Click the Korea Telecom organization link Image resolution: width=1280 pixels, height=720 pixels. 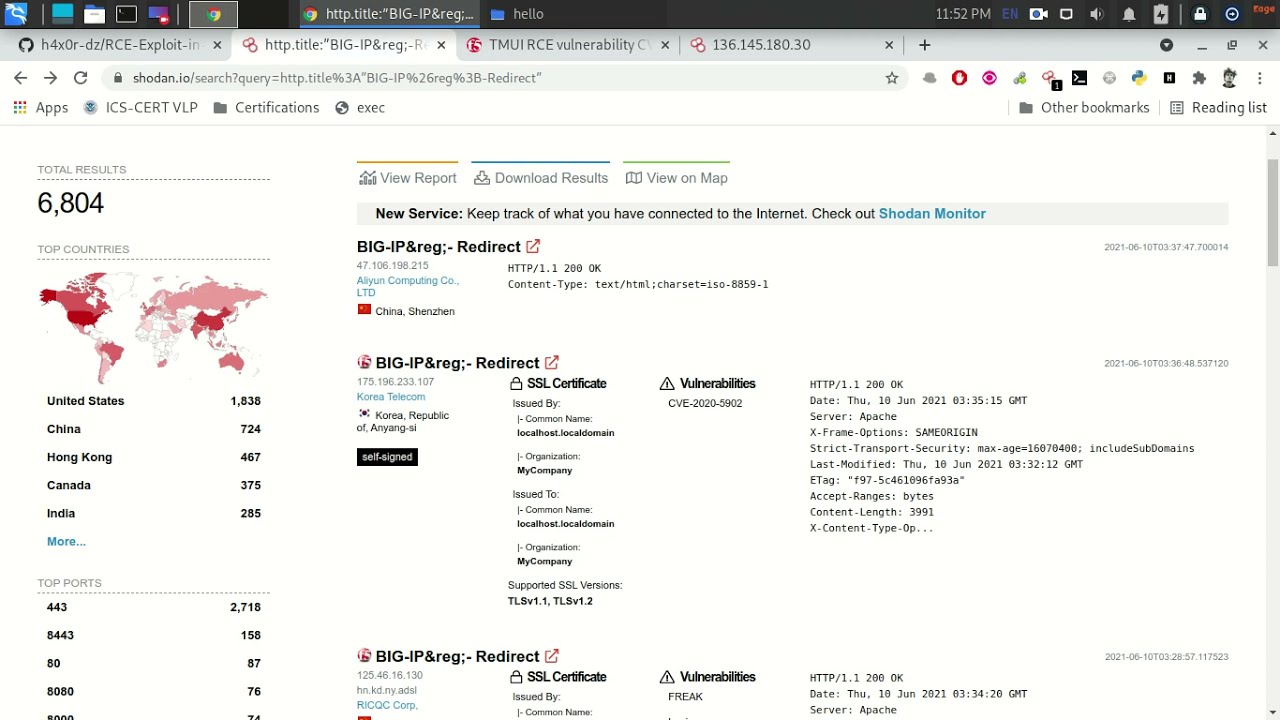[x=391, y=397]
